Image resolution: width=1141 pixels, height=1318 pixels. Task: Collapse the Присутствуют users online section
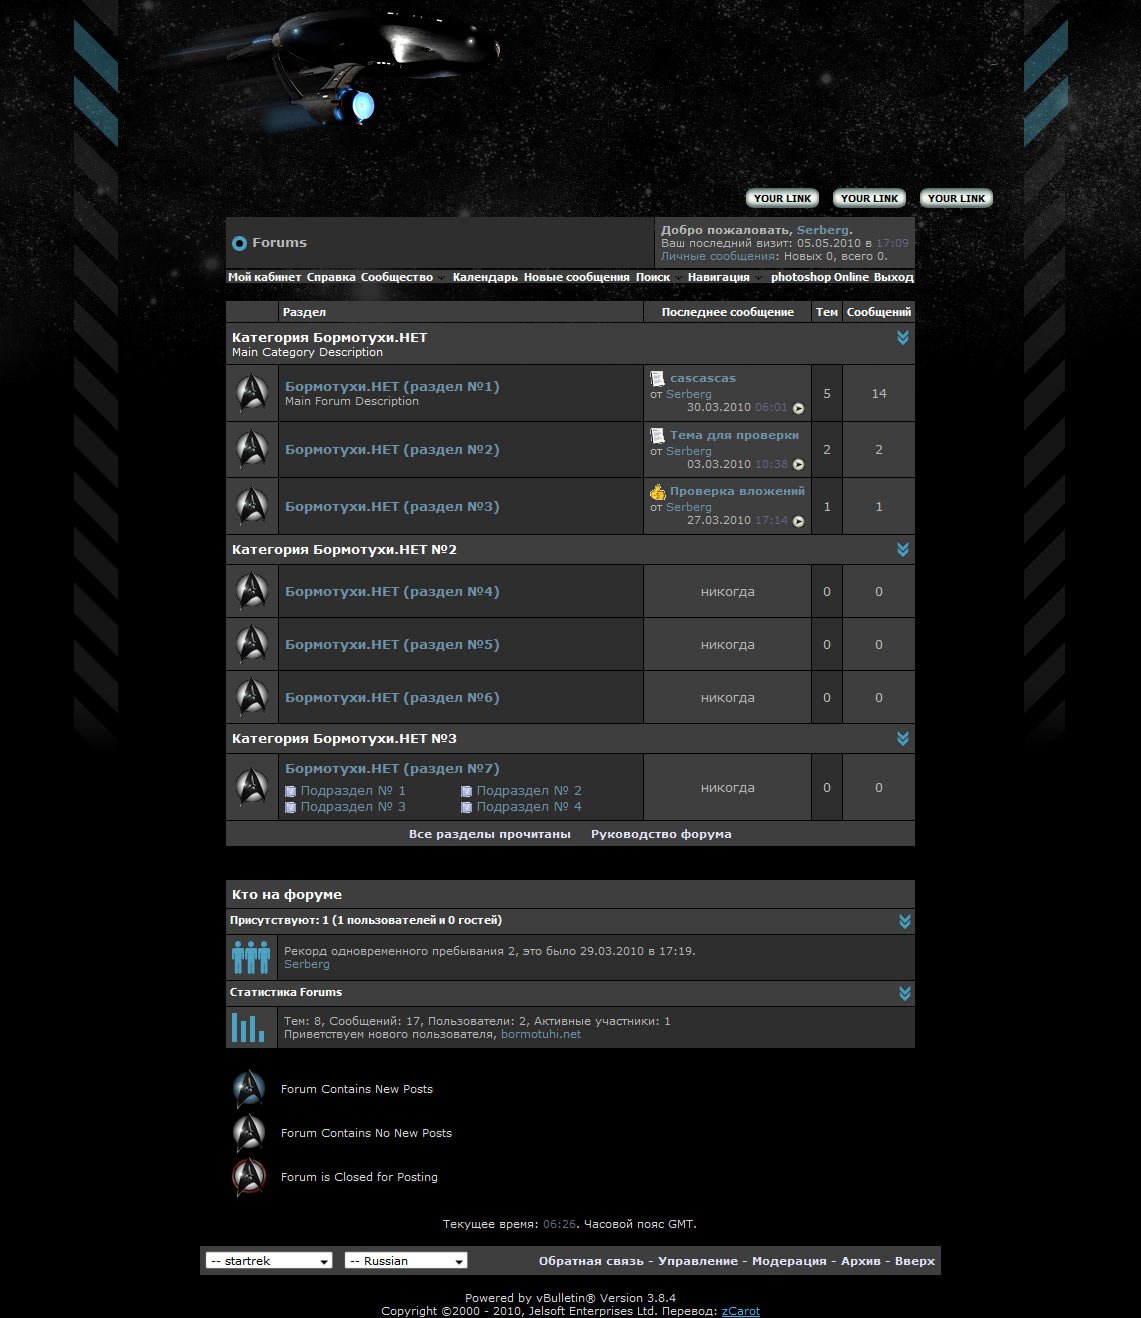click(x=905, y=921)
